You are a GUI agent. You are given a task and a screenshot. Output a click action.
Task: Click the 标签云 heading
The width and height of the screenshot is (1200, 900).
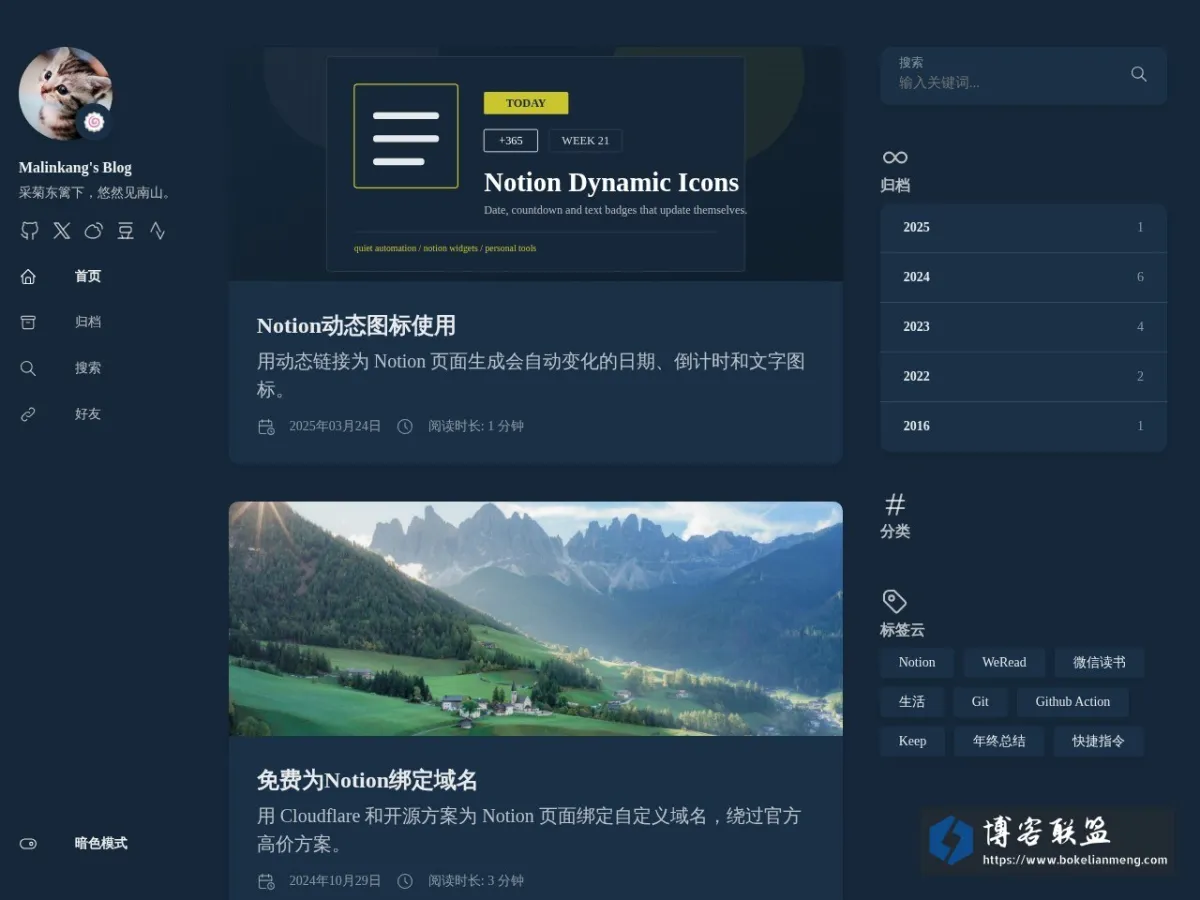coord(902,630)
